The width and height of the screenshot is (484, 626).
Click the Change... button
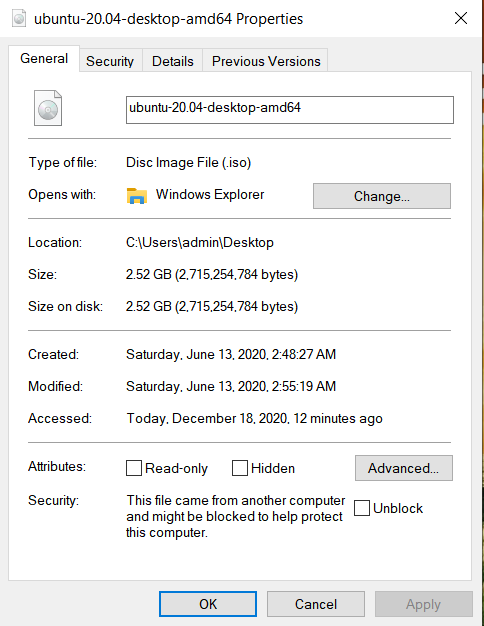click(382, 196)
